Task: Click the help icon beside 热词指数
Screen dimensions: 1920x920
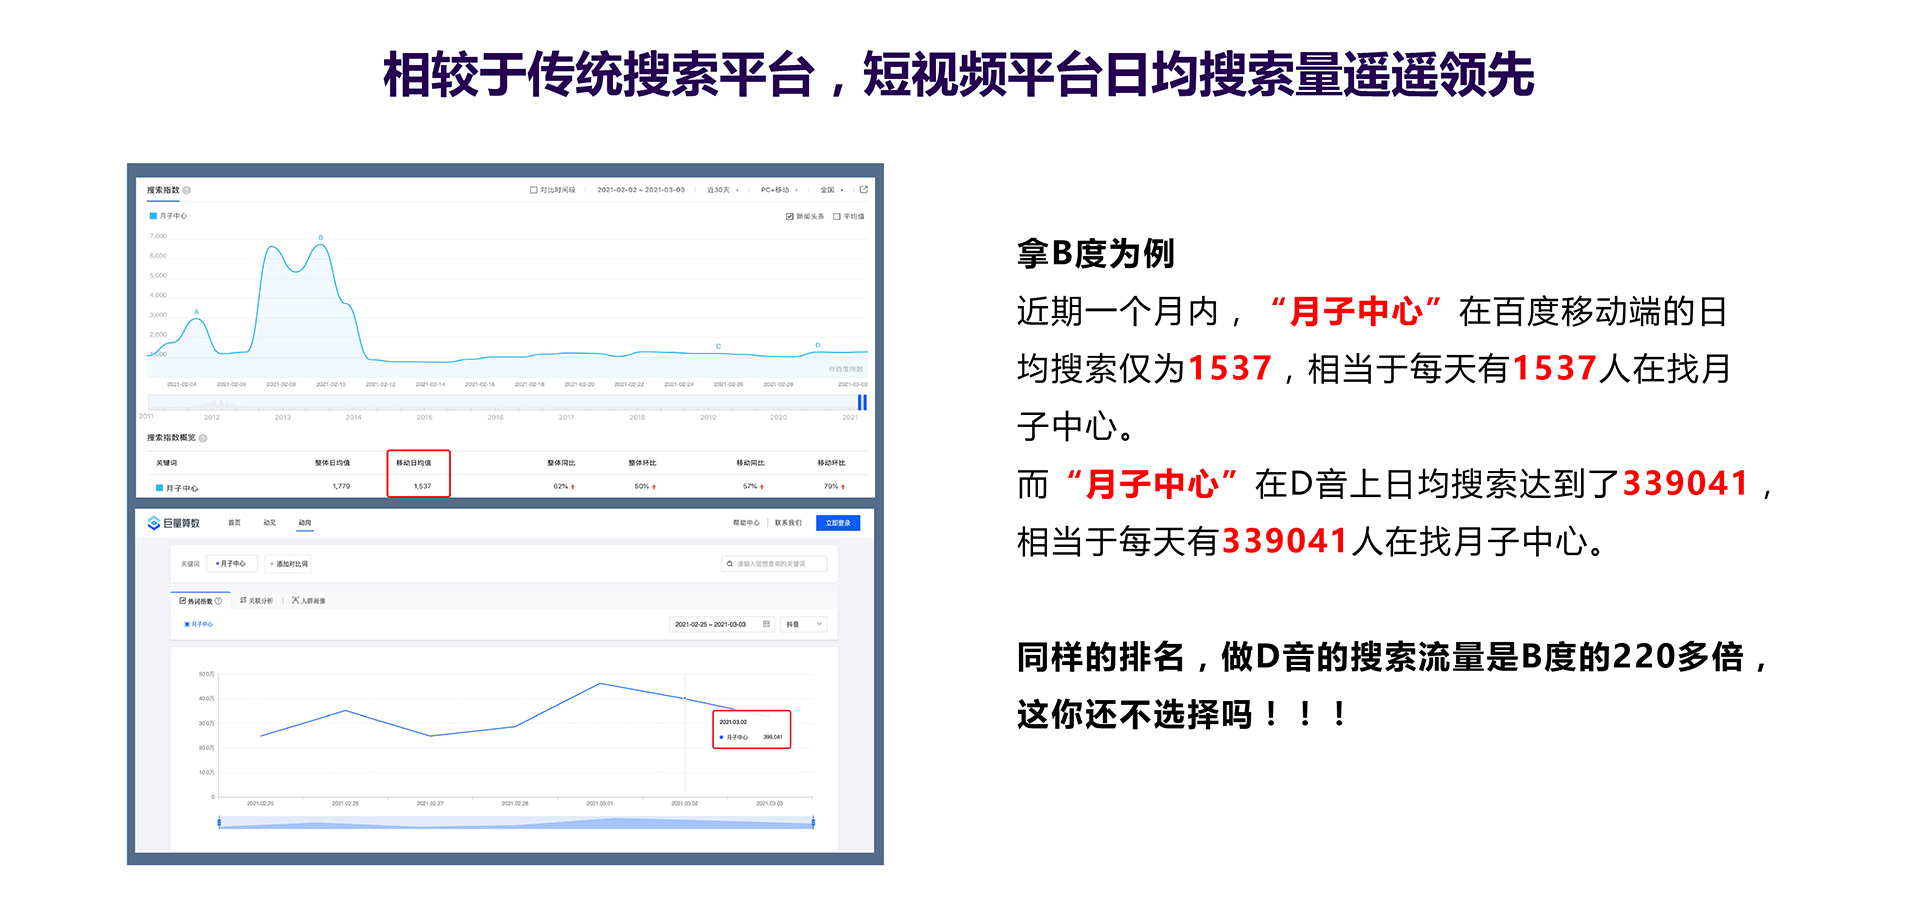Action: tap(218, 601)
